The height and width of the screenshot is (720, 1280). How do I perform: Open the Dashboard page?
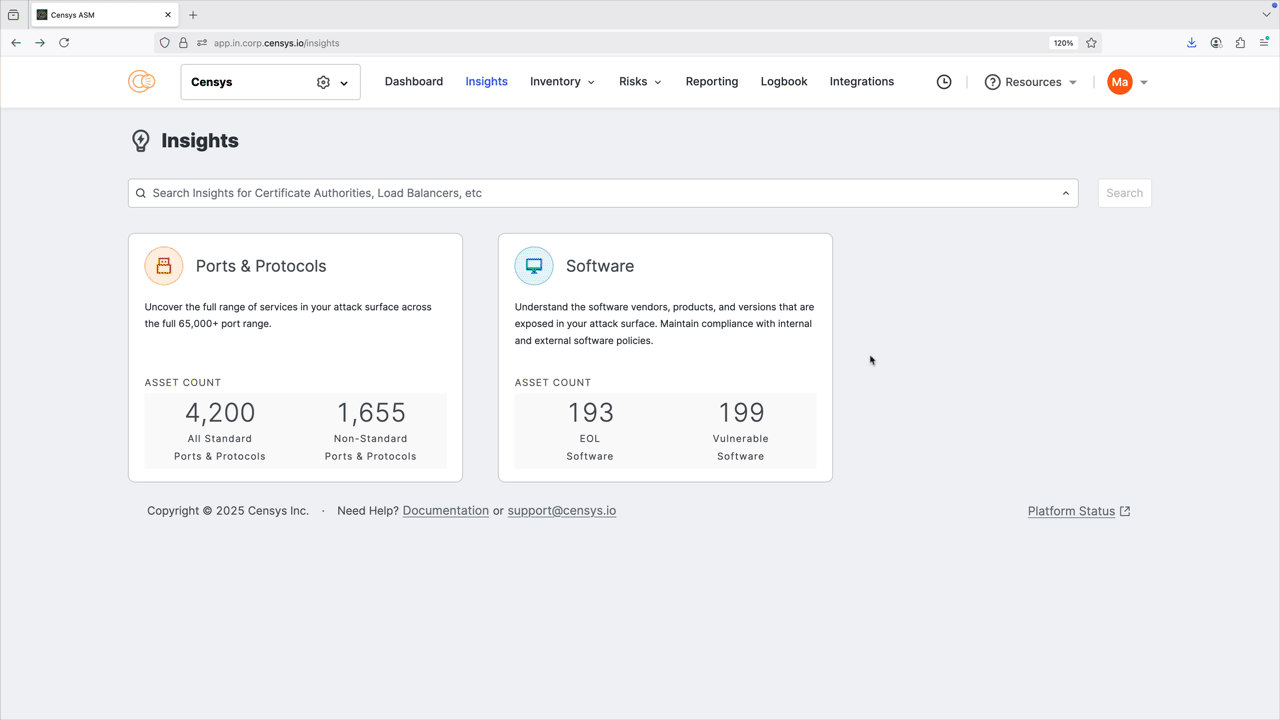click(x=414, y=82)
